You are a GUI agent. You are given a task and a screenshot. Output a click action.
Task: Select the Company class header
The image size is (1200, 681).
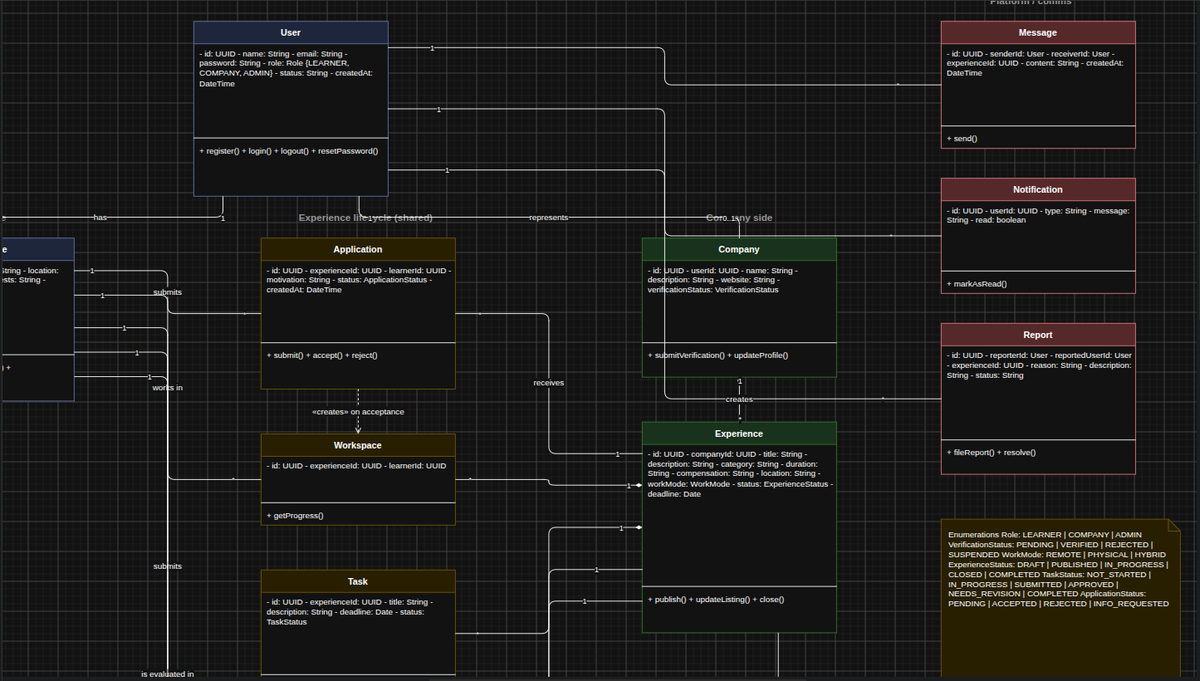739,249
